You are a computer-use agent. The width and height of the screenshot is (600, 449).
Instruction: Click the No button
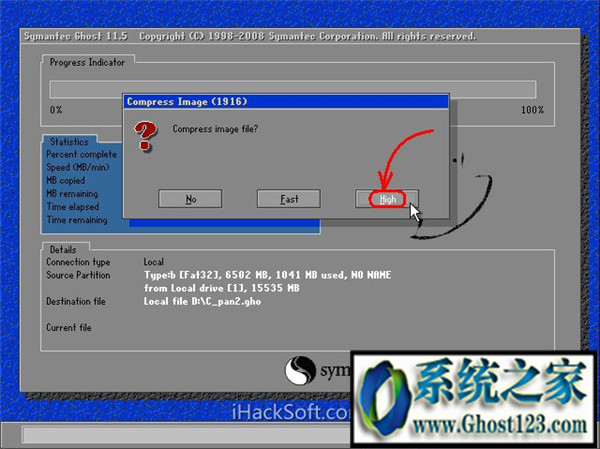pos(190,199)
